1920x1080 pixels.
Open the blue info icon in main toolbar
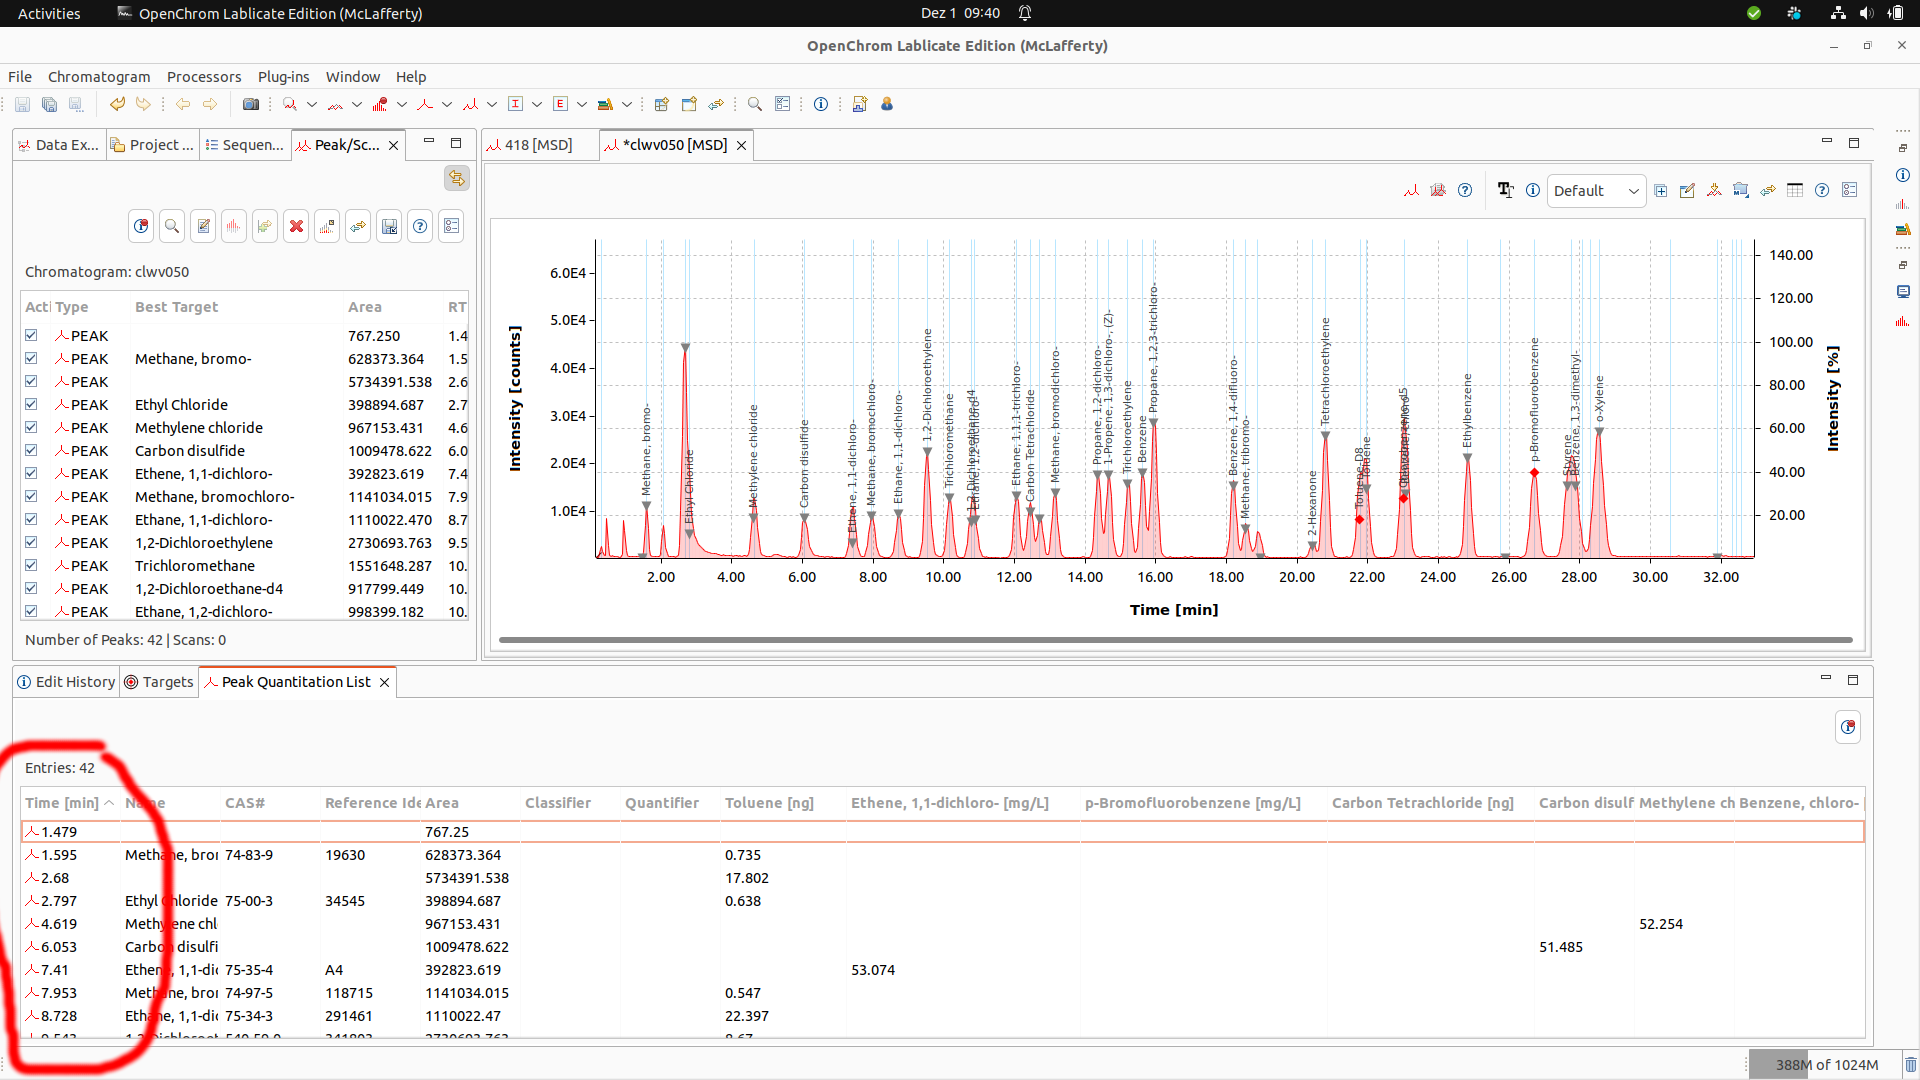click(821, 104)
